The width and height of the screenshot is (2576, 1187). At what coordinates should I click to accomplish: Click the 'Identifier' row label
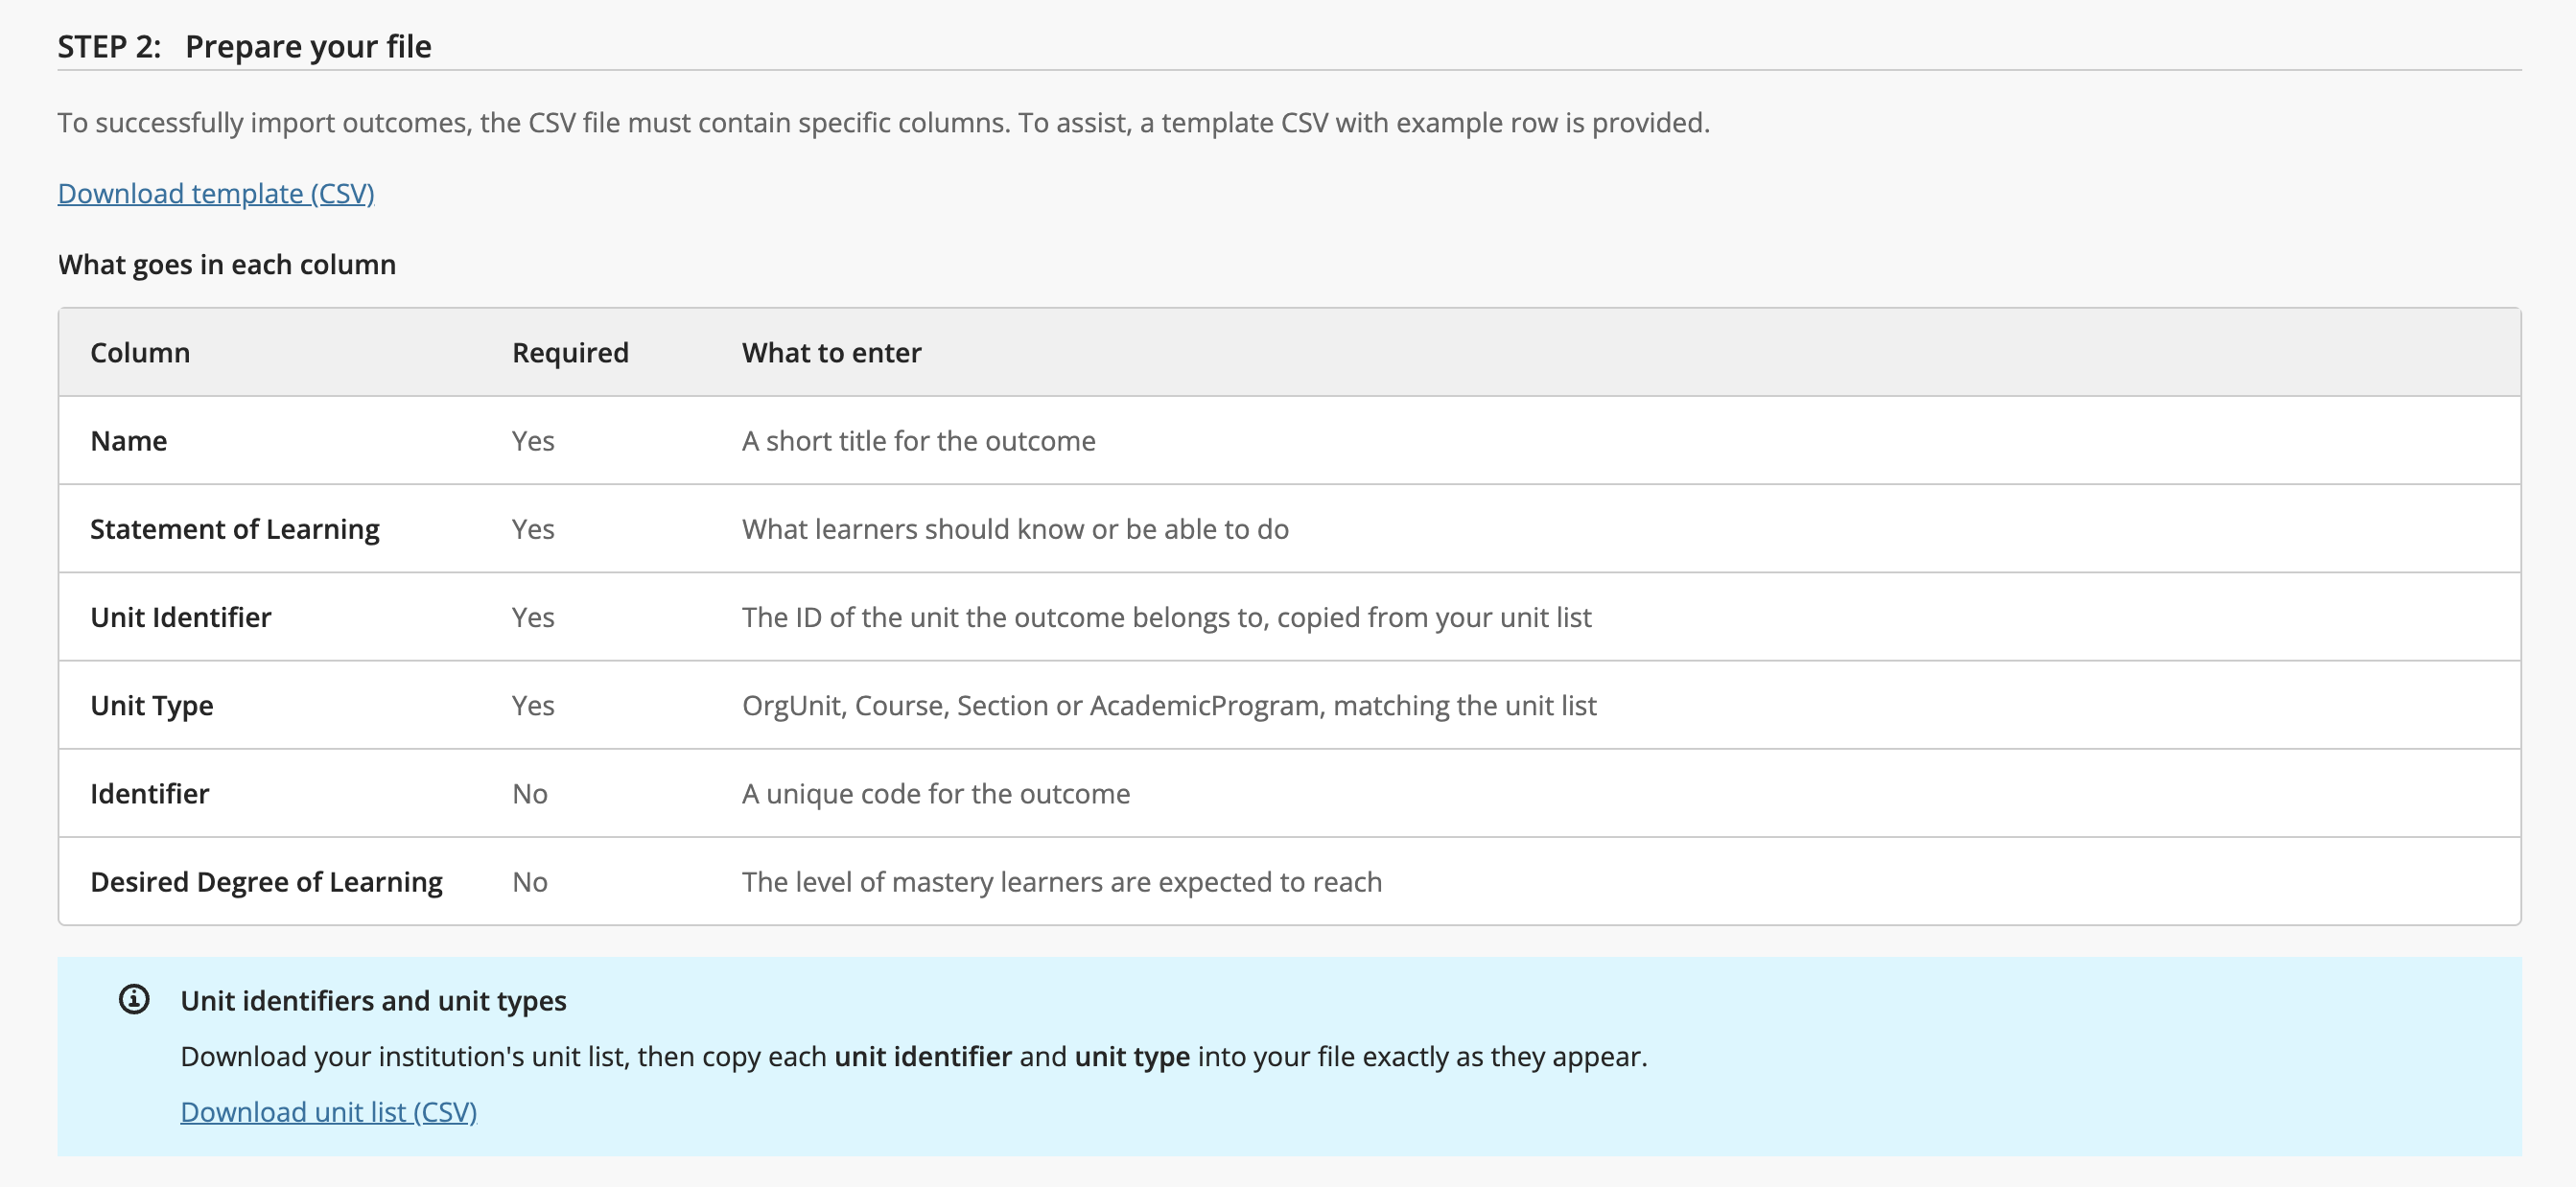click(150, 793)
